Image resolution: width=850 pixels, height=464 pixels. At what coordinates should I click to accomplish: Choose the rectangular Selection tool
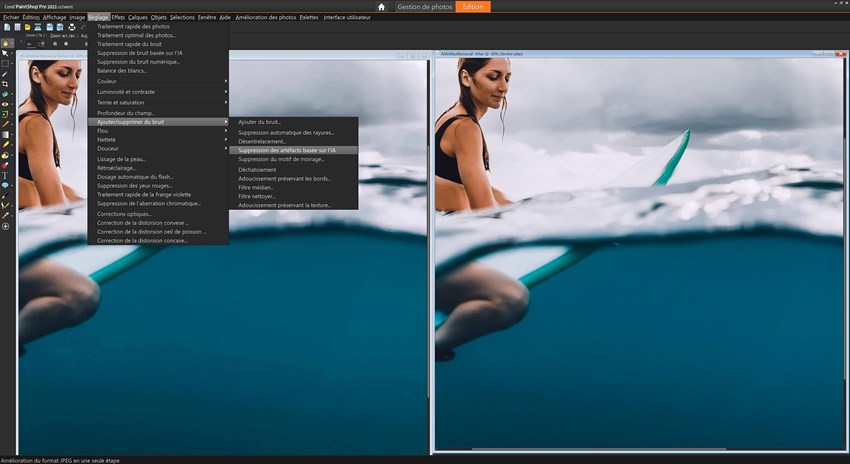(5, 63)
